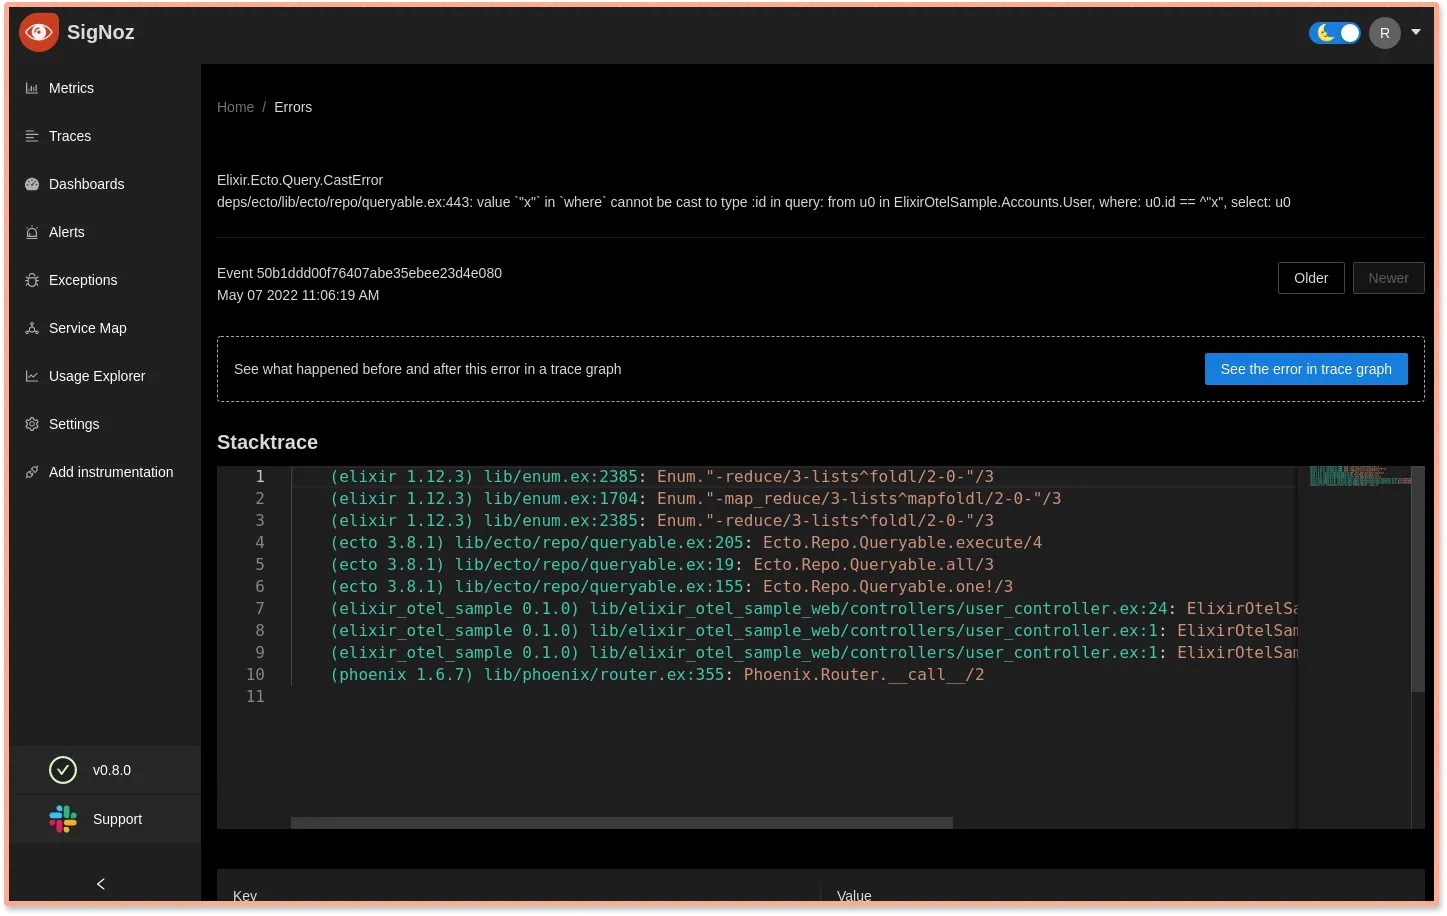Click stacktrace line with user_controller.ex:24

click(814, 608)
